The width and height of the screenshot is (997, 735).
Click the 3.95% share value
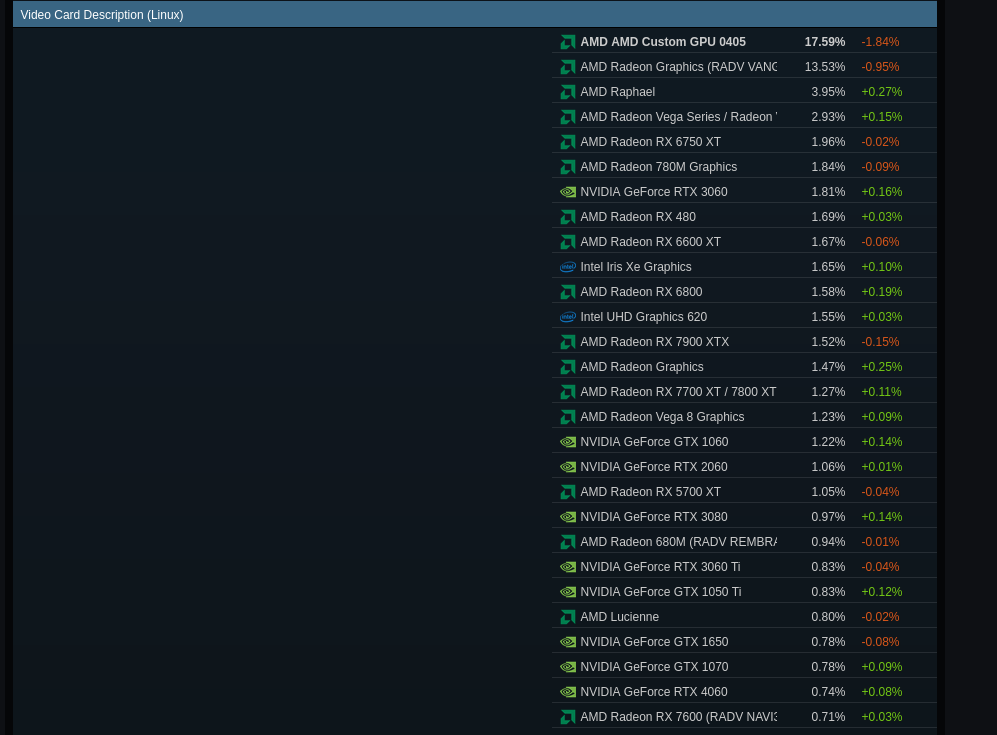(x=828, y=92)
